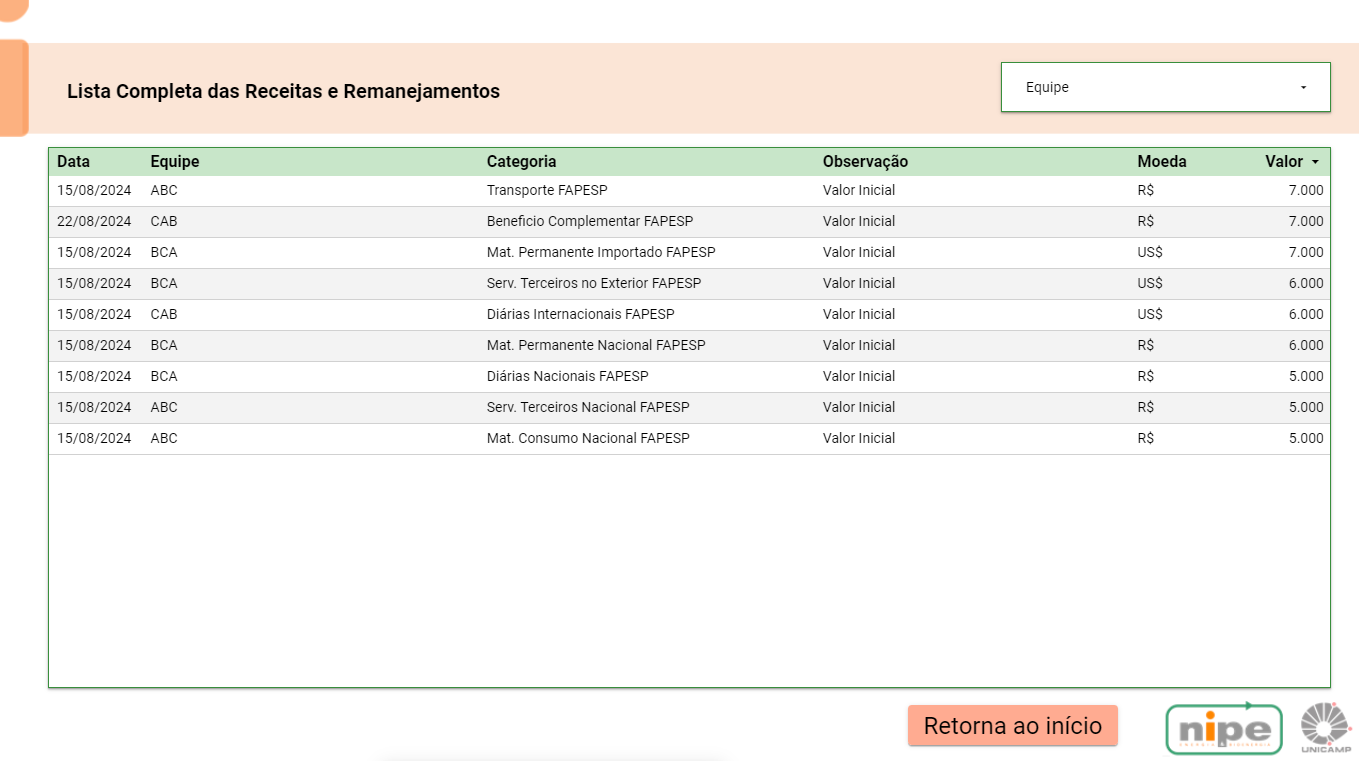
Task: Click Valor Inicial in Transporte FAPESP row
Action: tap(859, 190)
